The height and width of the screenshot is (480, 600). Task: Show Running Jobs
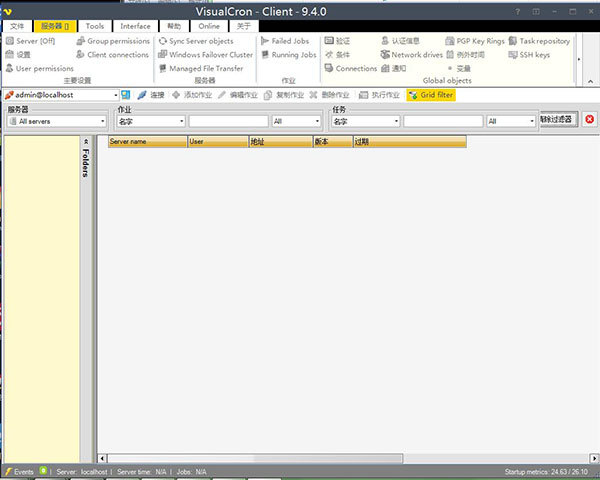pos(289,54)
